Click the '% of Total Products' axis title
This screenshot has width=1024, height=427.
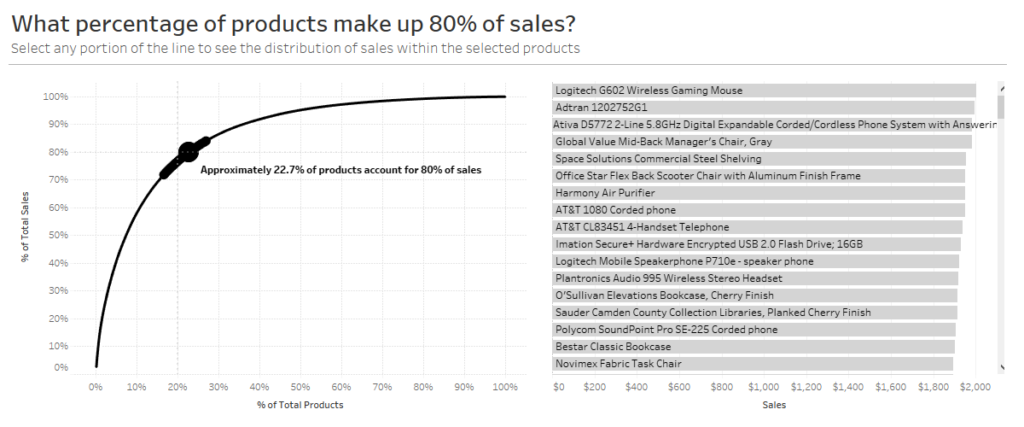click(300, 404)
